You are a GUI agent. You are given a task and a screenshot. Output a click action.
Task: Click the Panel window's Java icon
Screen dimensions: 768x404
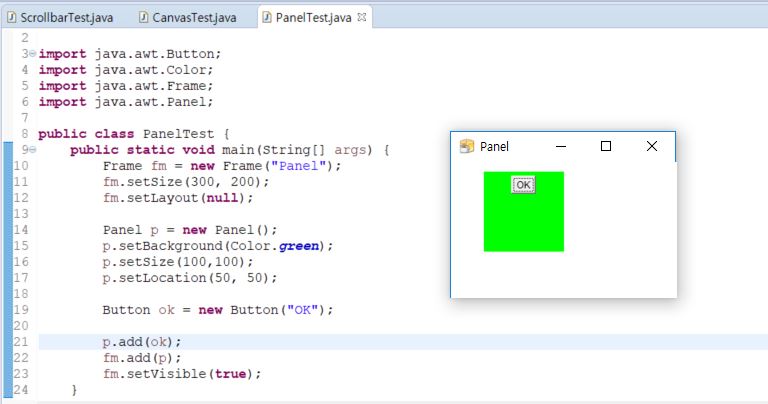pos(467,146)
